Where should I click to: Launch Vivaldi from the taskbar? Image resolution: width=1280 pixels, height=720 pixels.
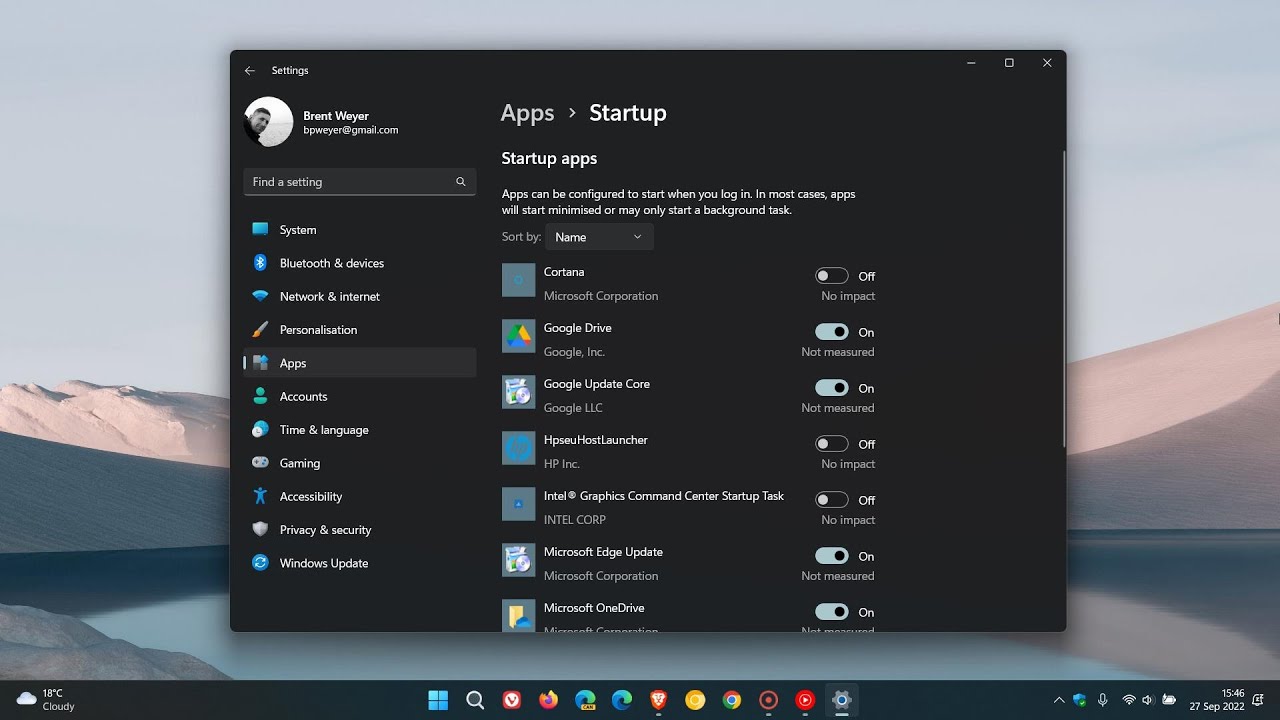[512, 700]
